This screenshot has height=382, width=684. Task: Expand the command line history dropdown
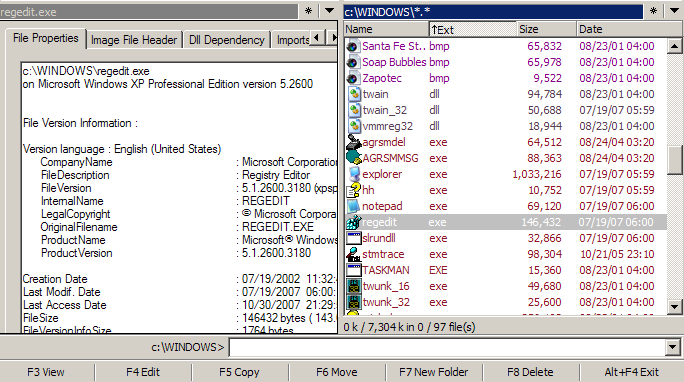click(x=673, y=348)
